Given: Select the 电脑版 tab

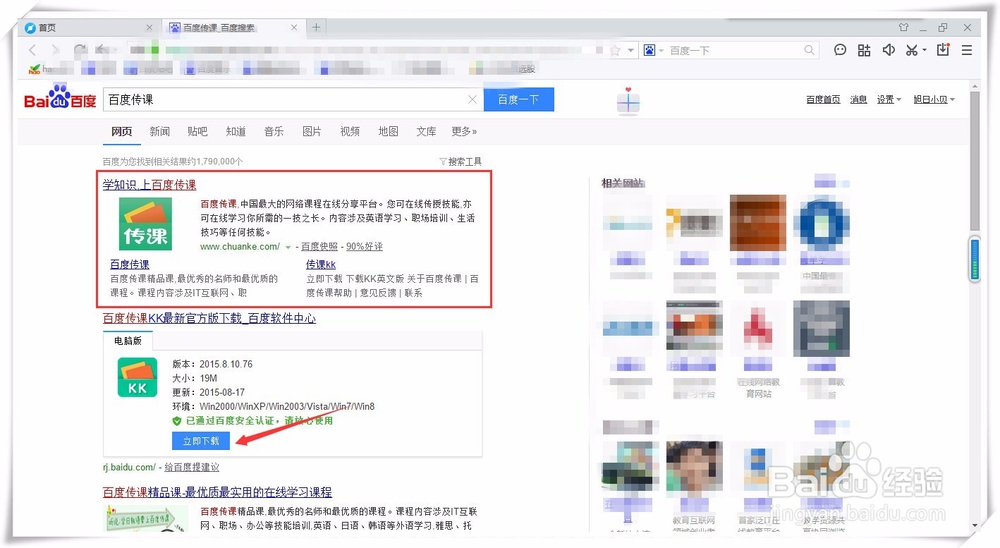Looking at the screenshot, I should click(x=128, y=341).
